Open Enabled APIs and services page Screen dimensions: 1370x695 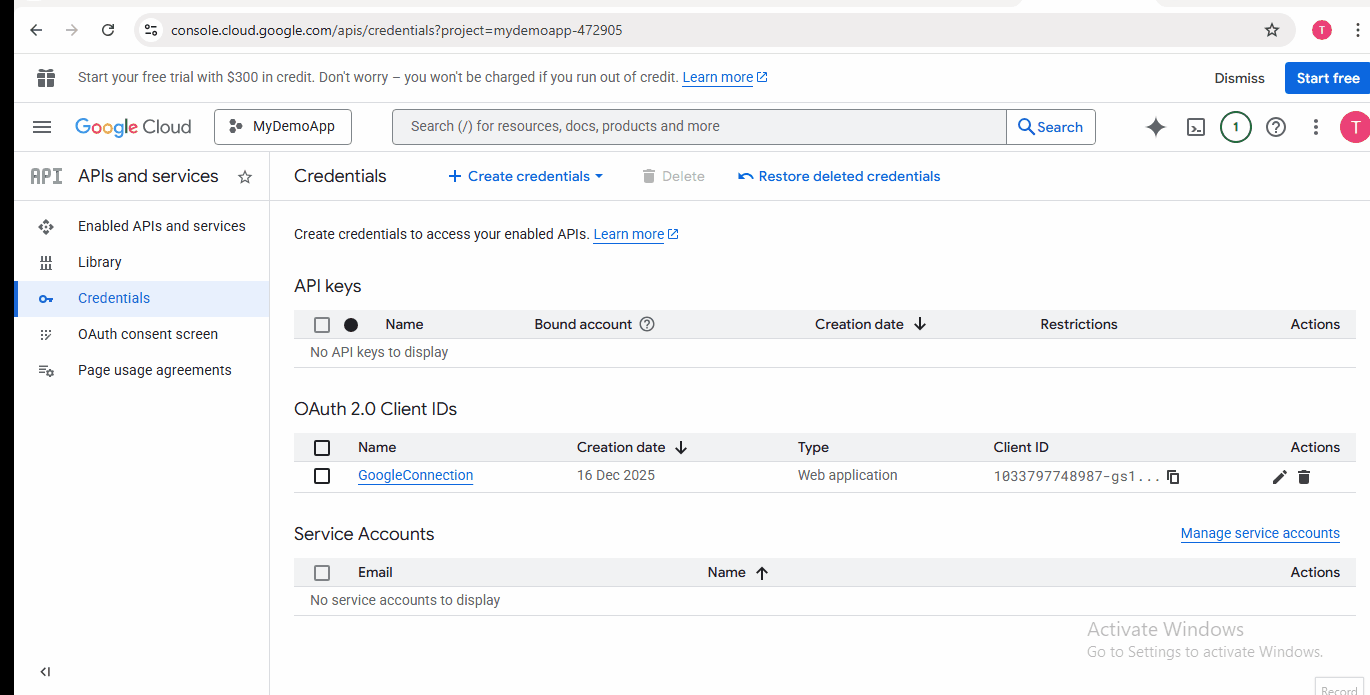pos(161,226)
